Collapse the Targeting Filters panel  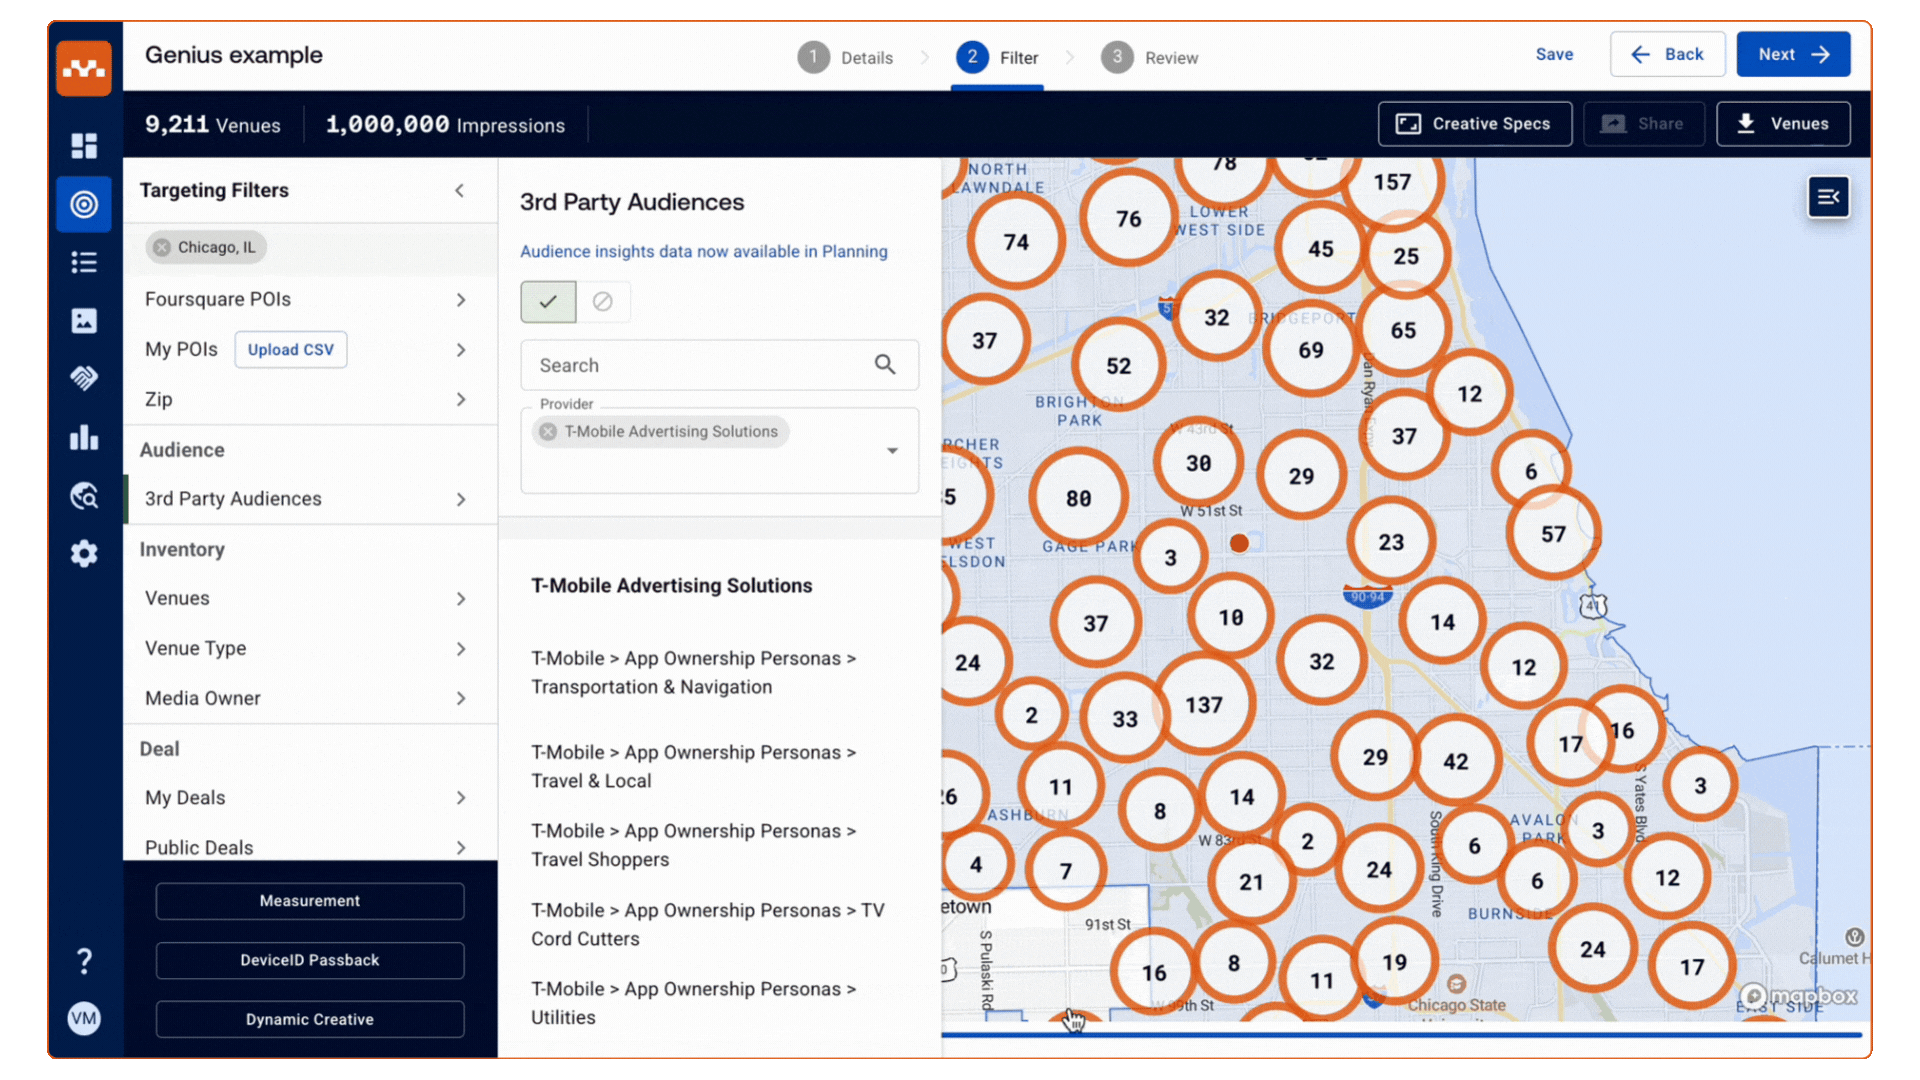pyautogui.click(x=460, y=190)
